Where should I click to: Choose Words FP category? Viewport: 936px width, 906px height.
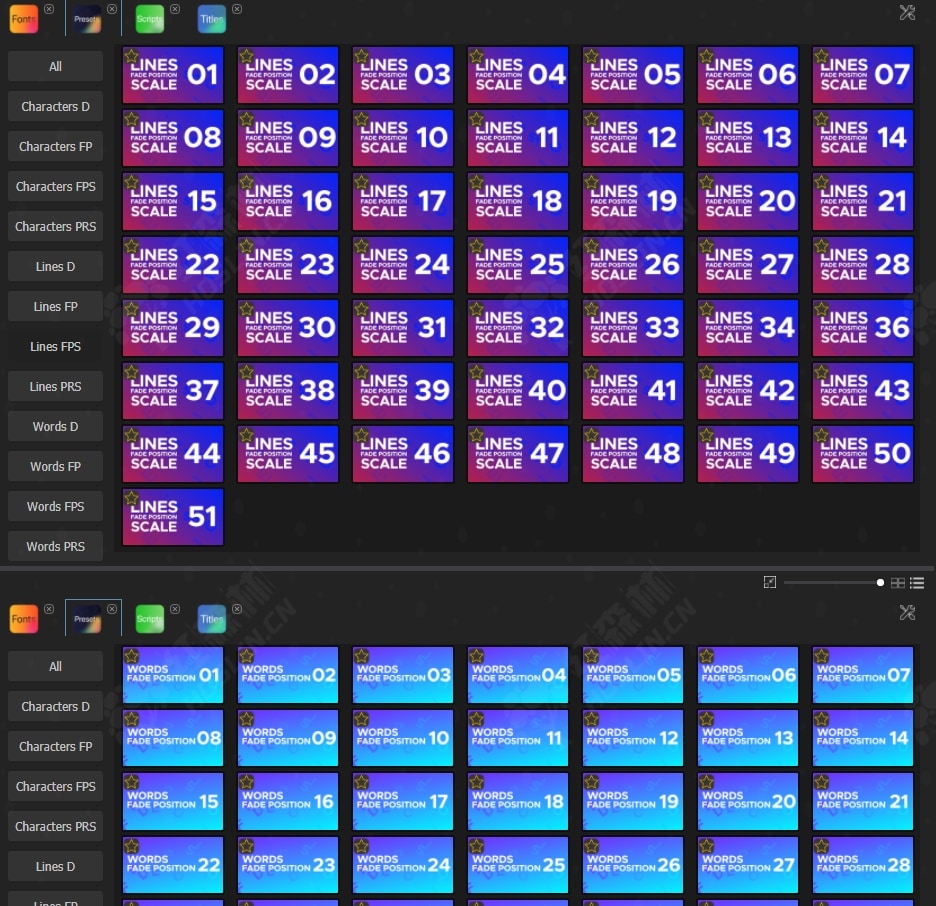pyautogui.click(x=56, y=466)
